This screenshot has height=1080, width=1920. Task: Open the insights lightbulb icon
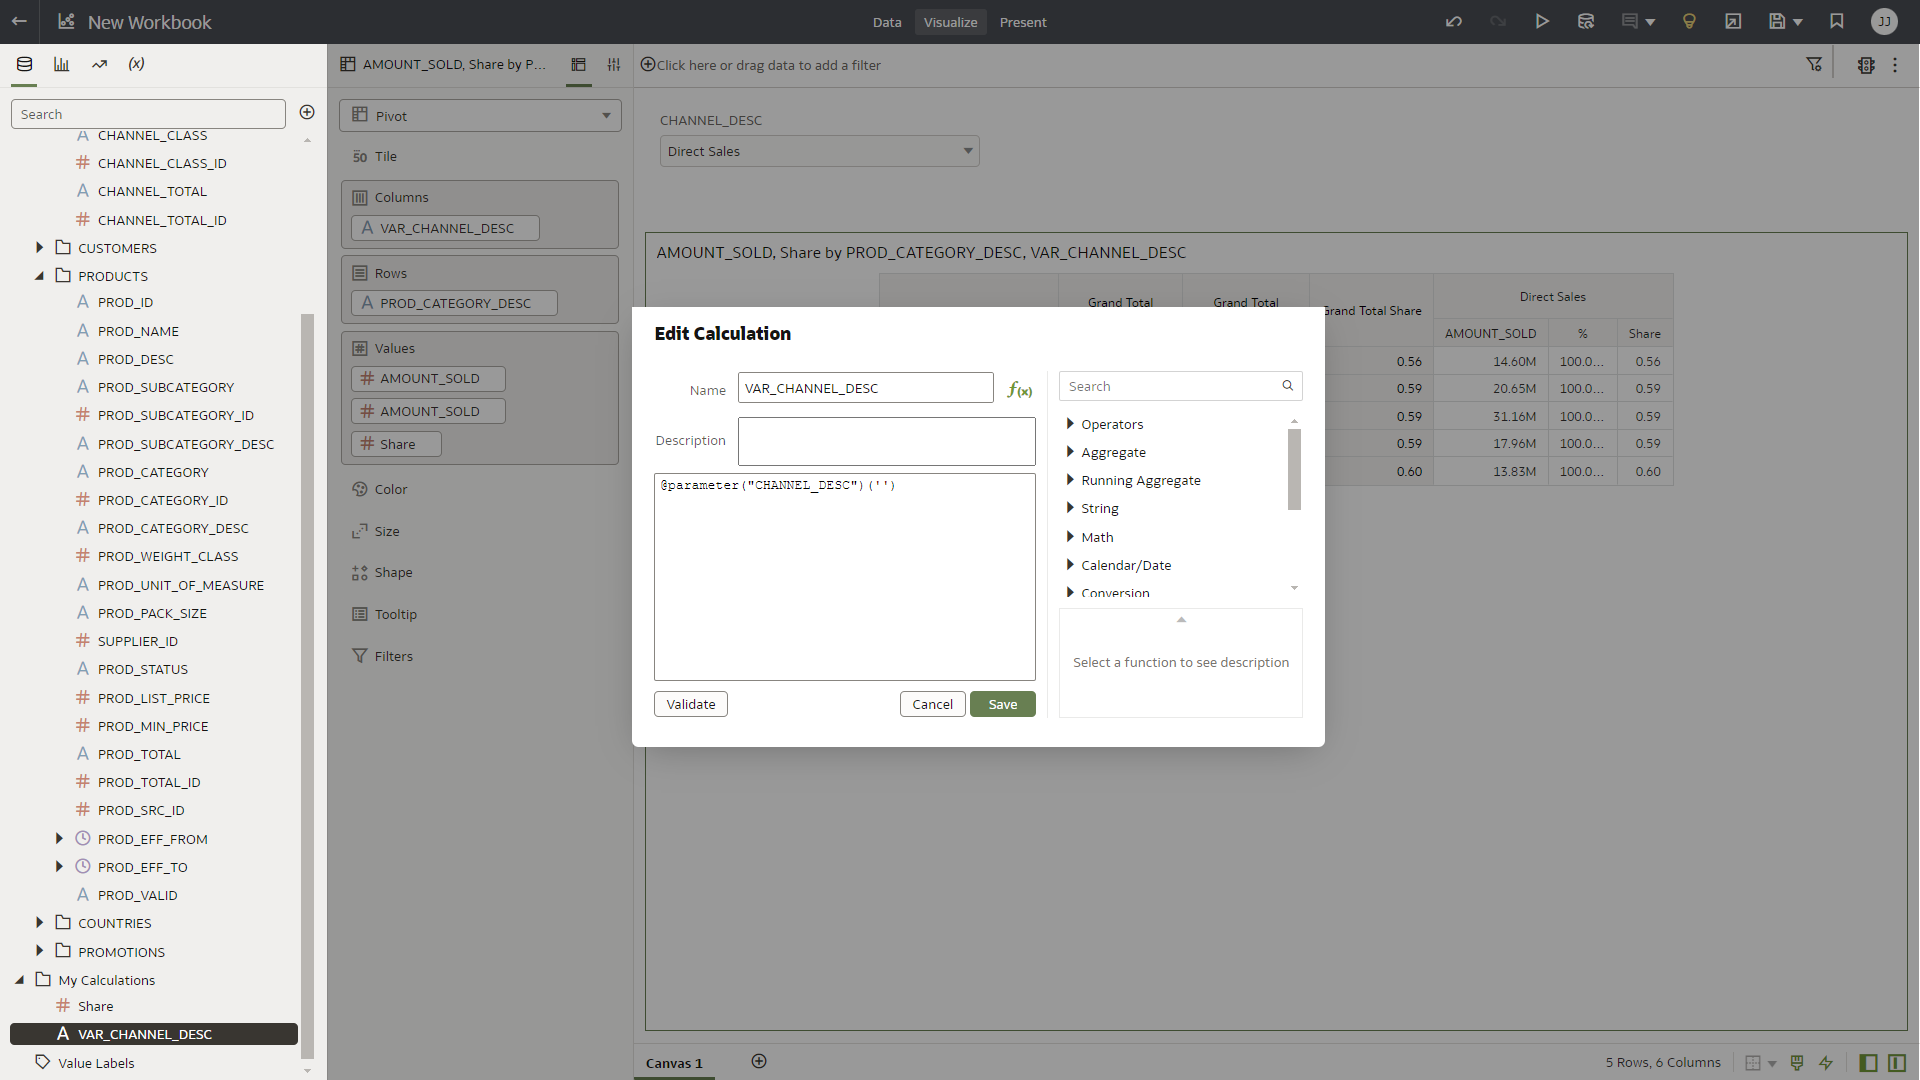pyautogui.click(x=1689, y=22)
